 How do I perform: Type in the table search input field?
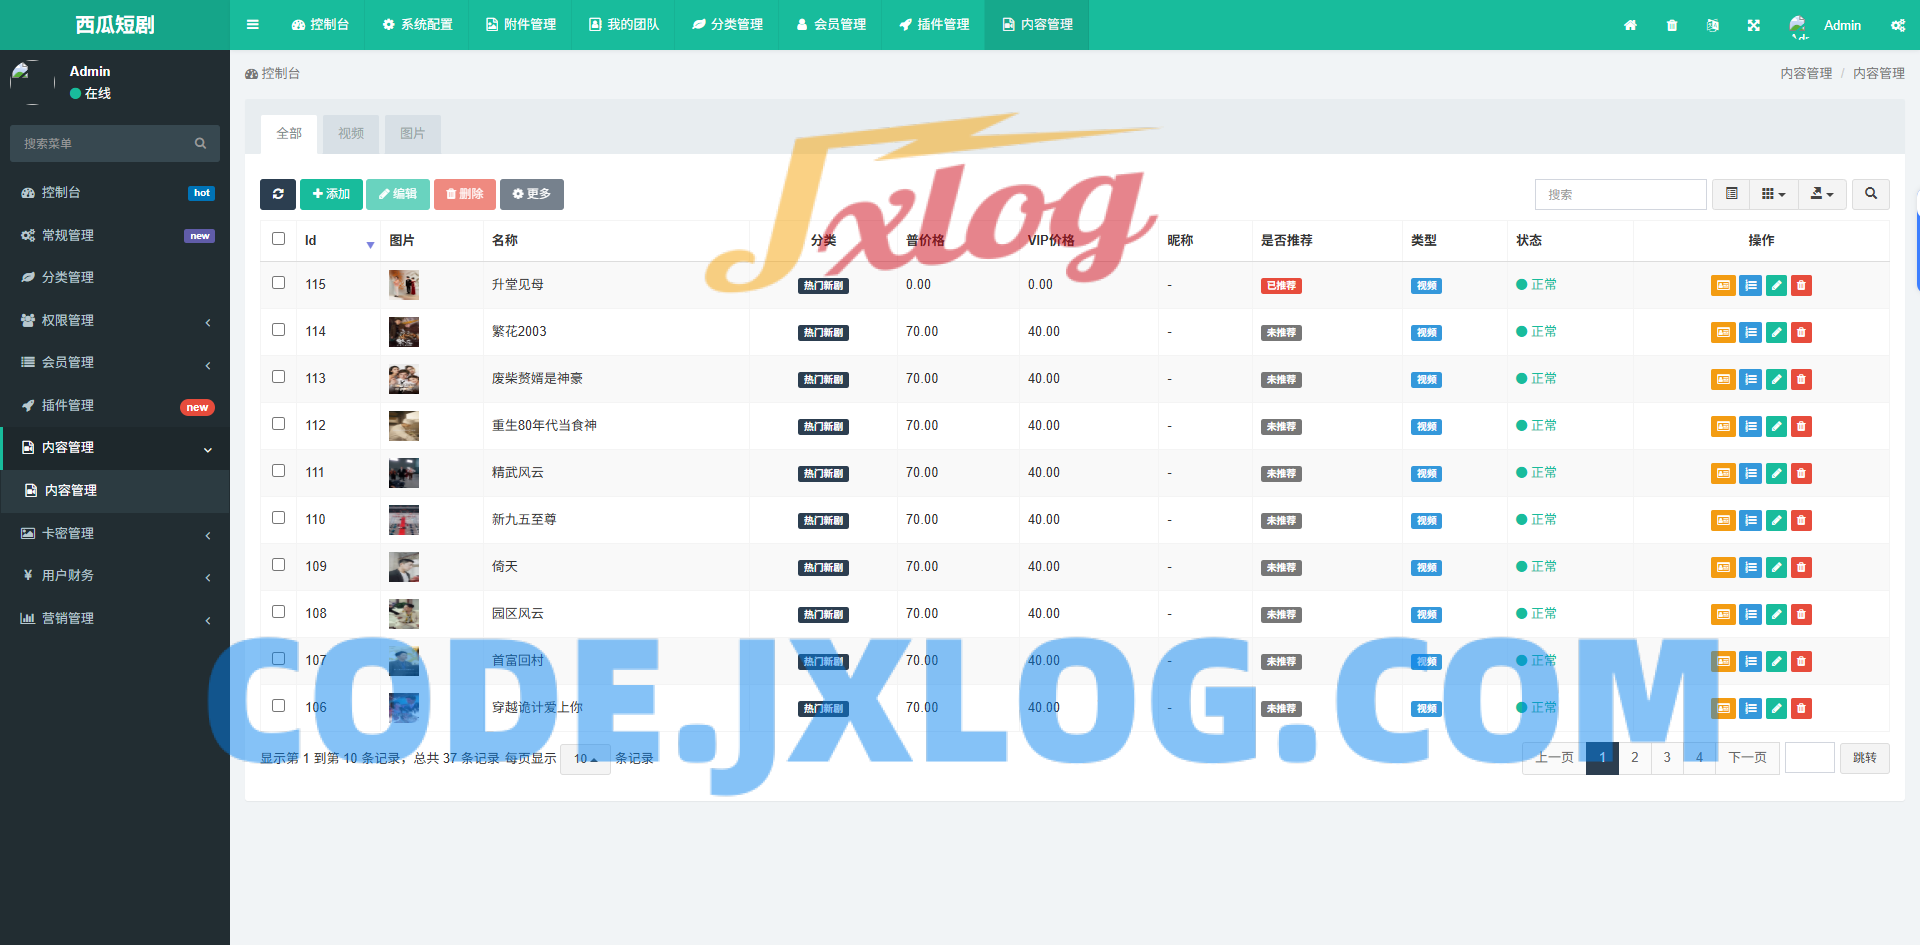pos(1620,194)
